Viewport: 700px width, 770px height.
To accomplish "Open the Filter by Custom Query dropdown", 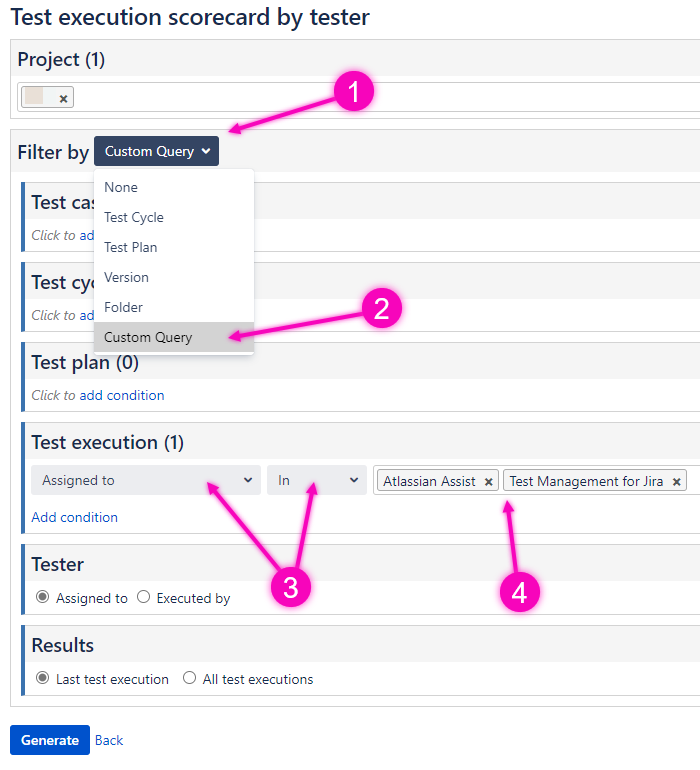I will click(x=156, y=151).
